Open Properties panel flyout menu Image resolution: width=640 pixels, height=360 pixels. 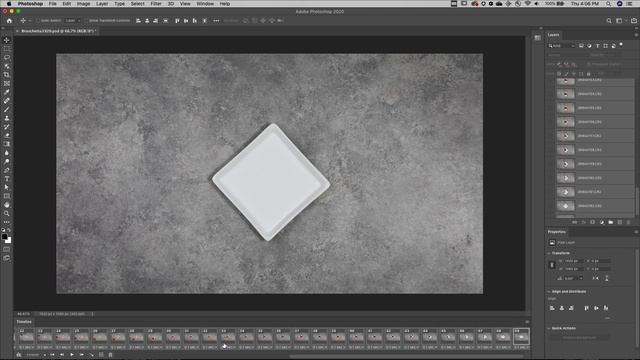[636, 232]
